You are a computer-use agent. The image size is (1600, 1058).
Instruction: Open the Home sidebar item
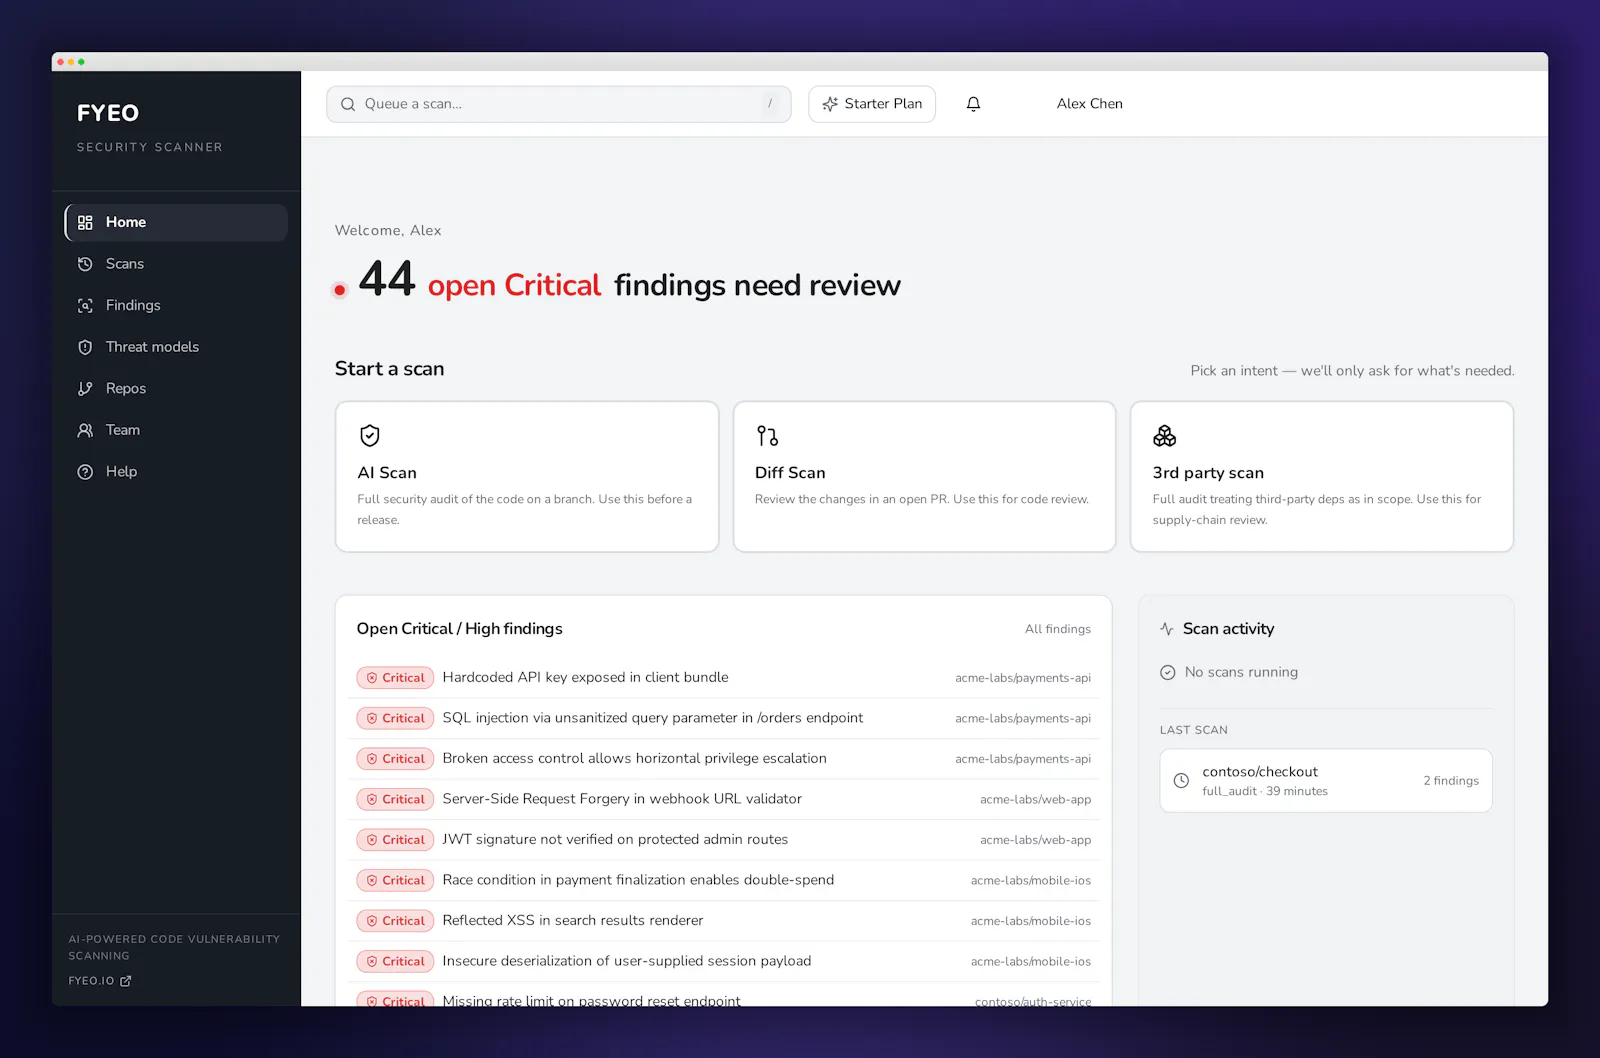(176, 222)
